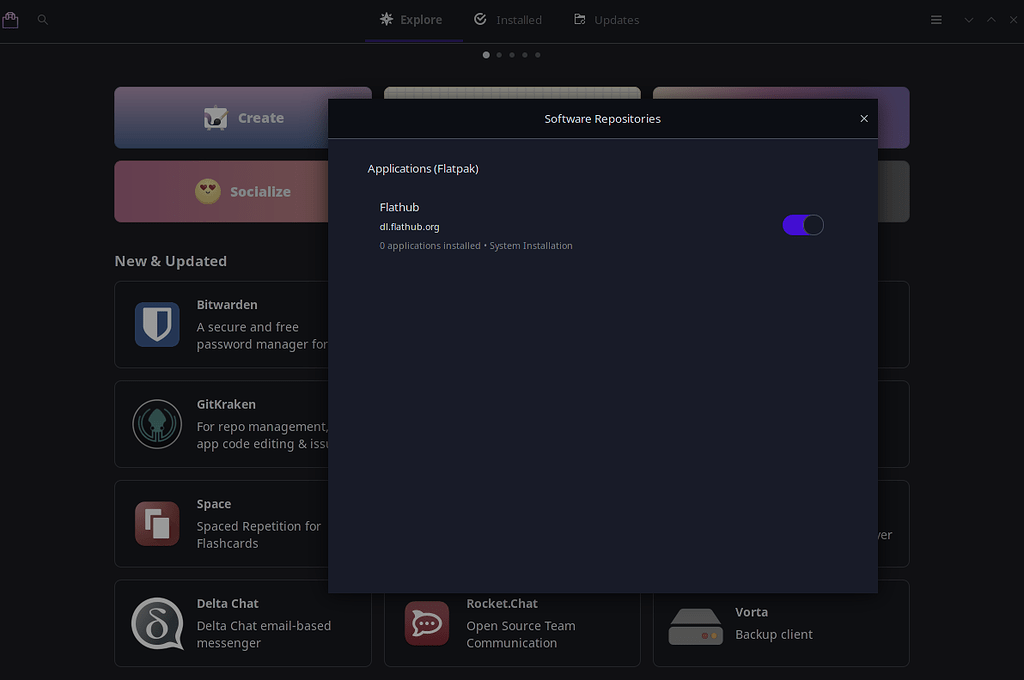Open the hamburger menu
Viewport: 1024px width, 680px height.
click(x=935, y=19)
